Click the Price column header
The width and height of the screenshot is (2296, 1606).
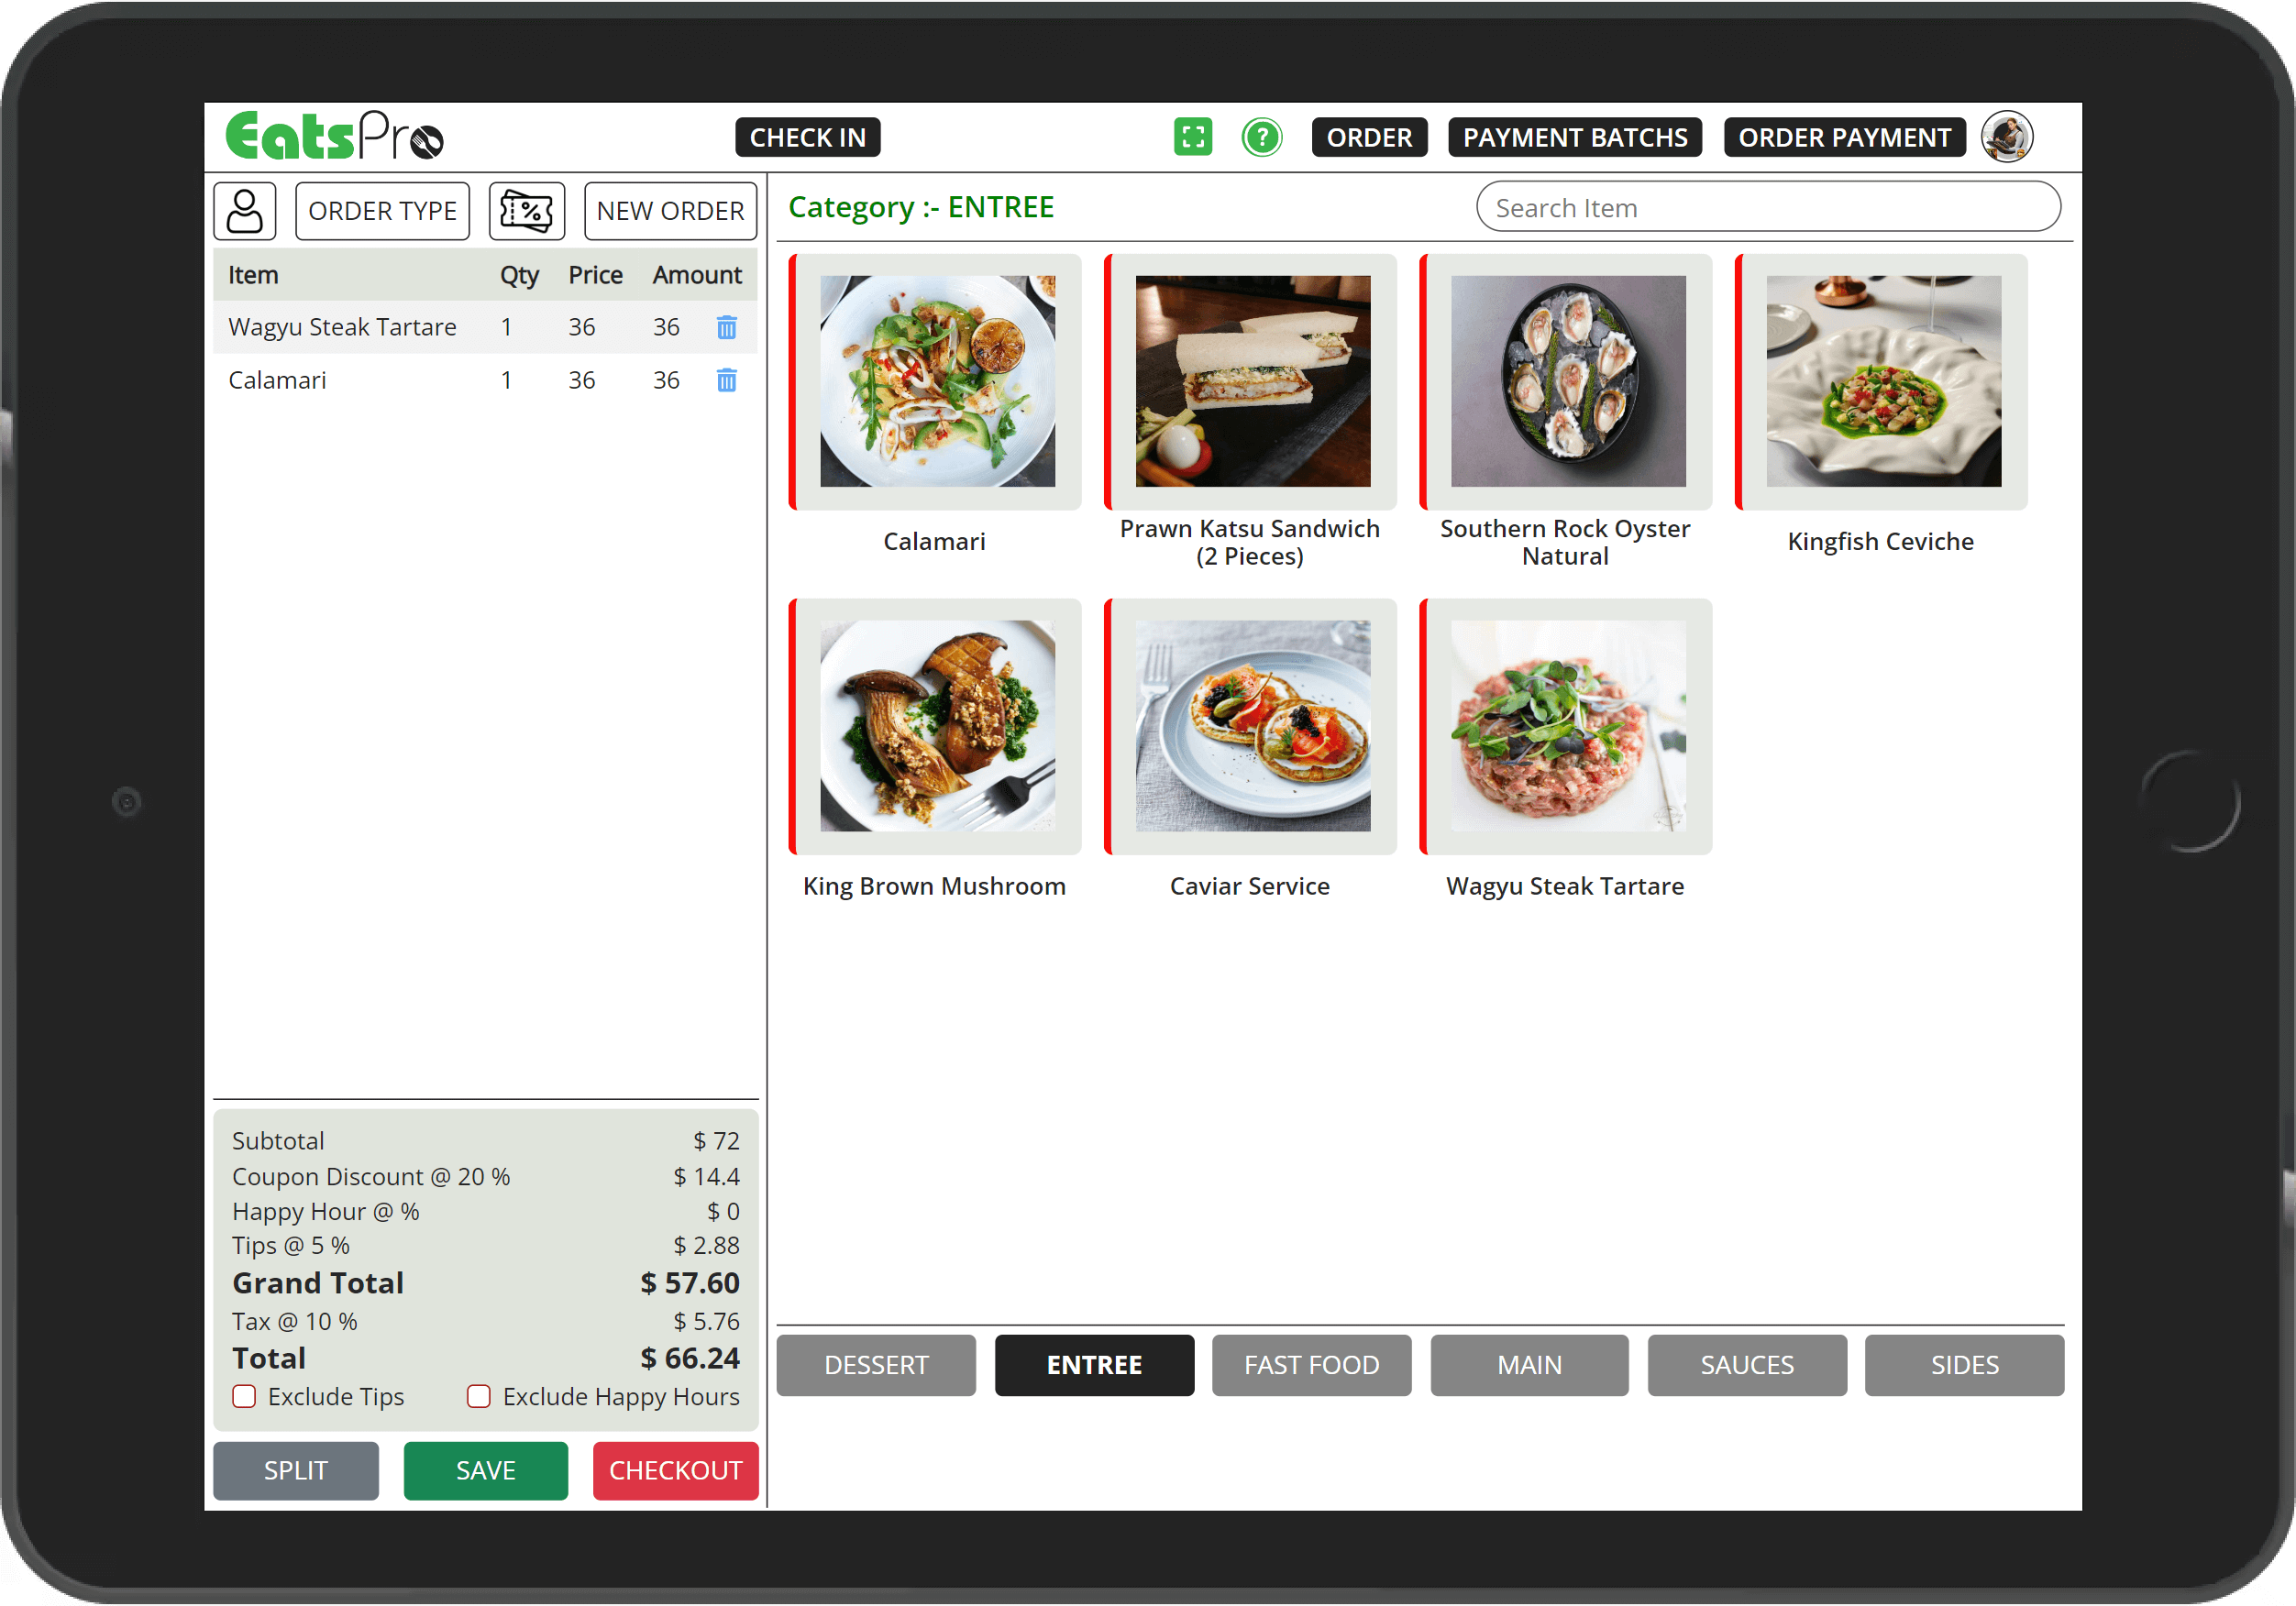click(x=595, y=275)
